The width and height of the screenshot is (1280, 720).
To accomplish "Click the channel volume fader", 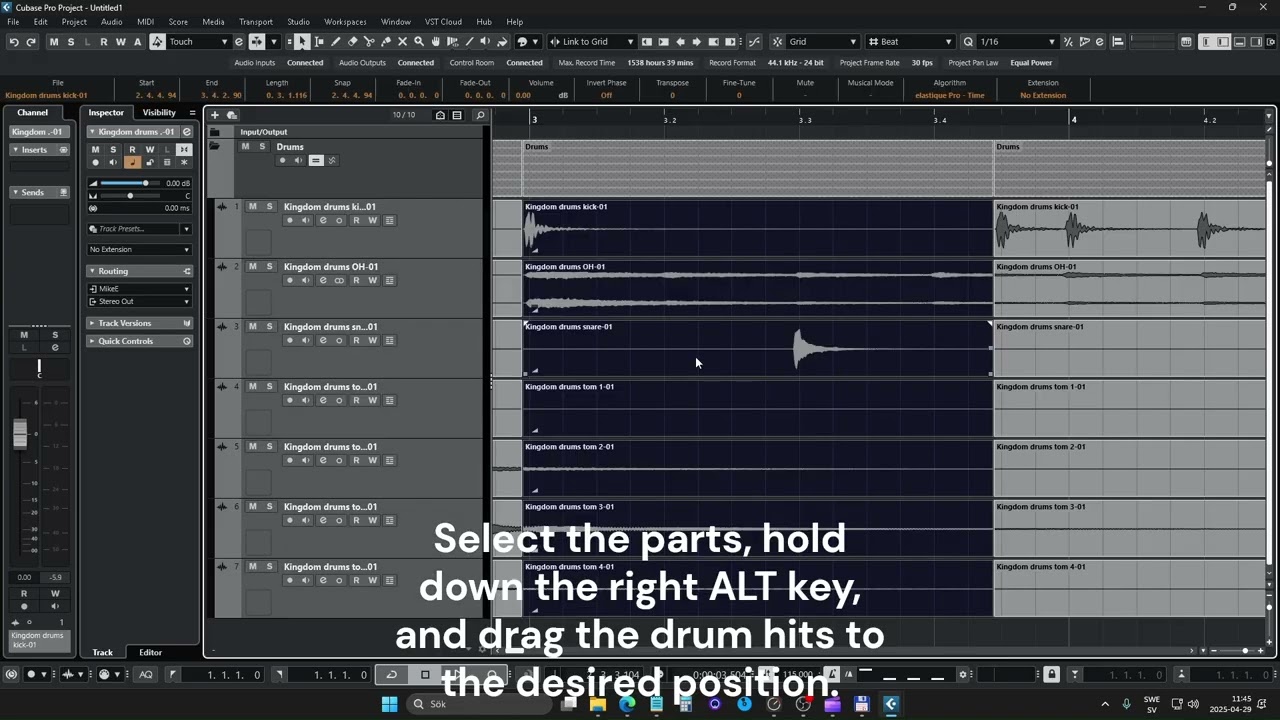I will pyautogui.click(x=20, y=433).
